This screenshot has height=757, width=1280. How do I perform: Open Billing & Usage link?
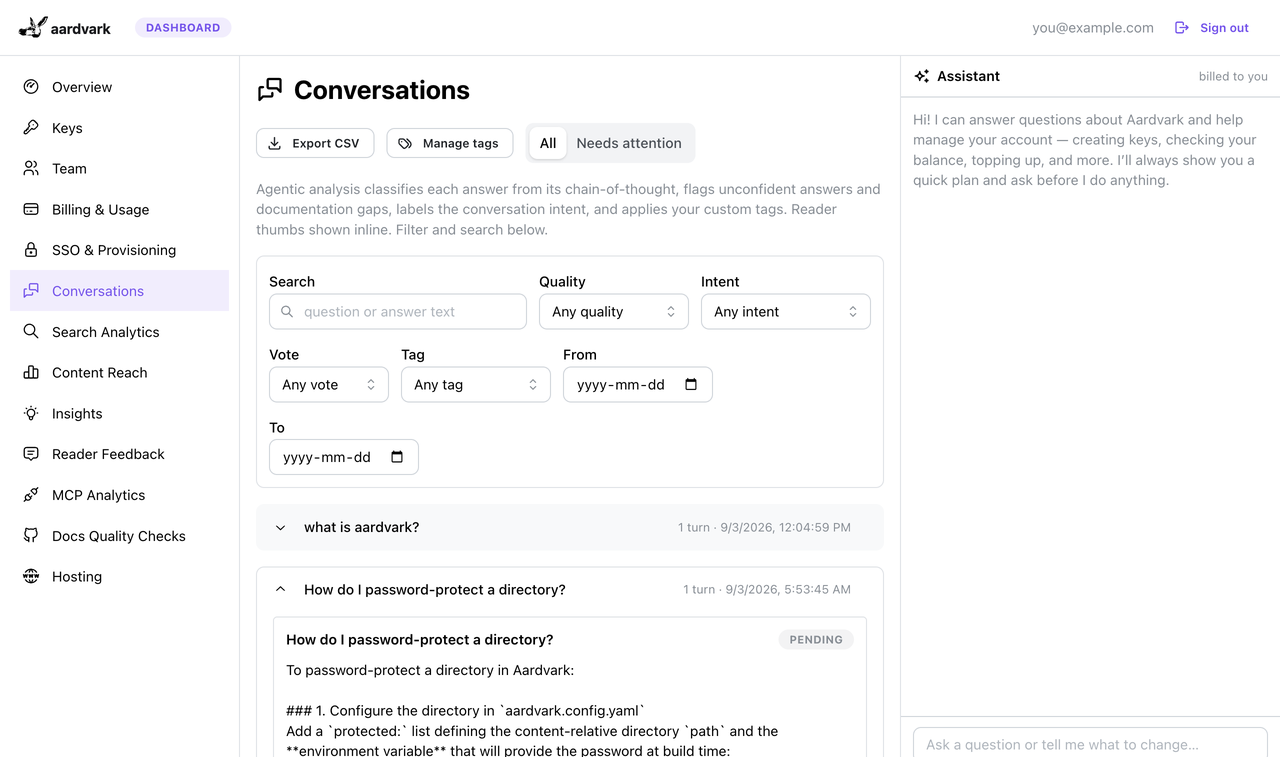pos(119,210)
